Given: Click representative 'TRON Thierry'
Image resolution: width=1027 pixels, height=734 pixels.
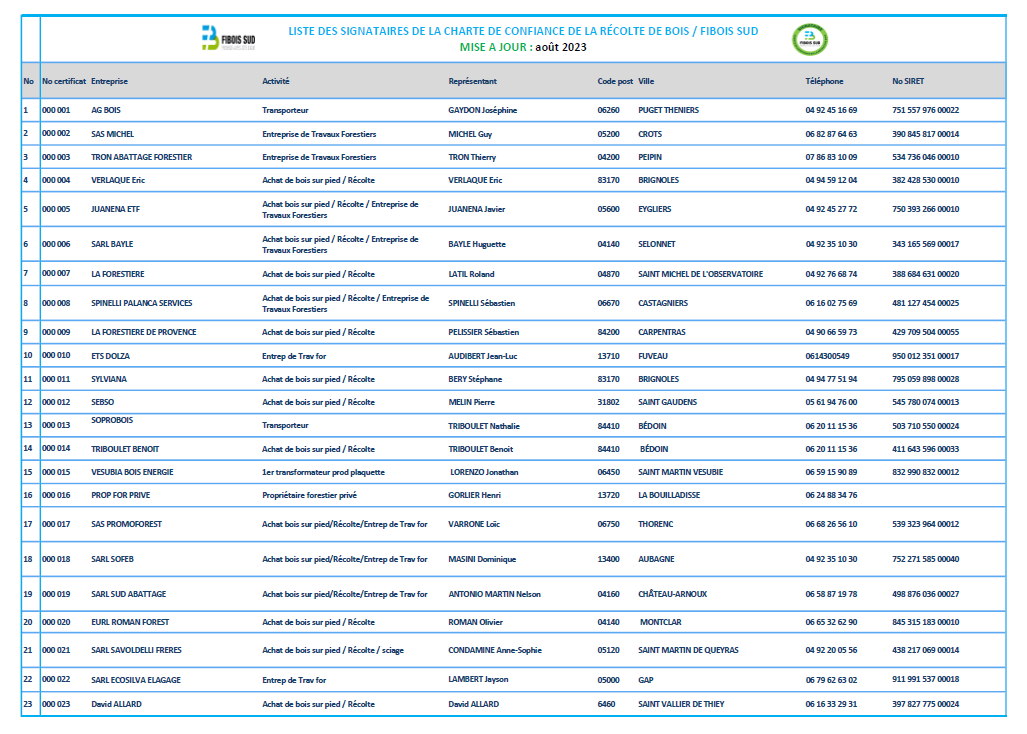Looking at the screenshot, I should tap(472, 157).
